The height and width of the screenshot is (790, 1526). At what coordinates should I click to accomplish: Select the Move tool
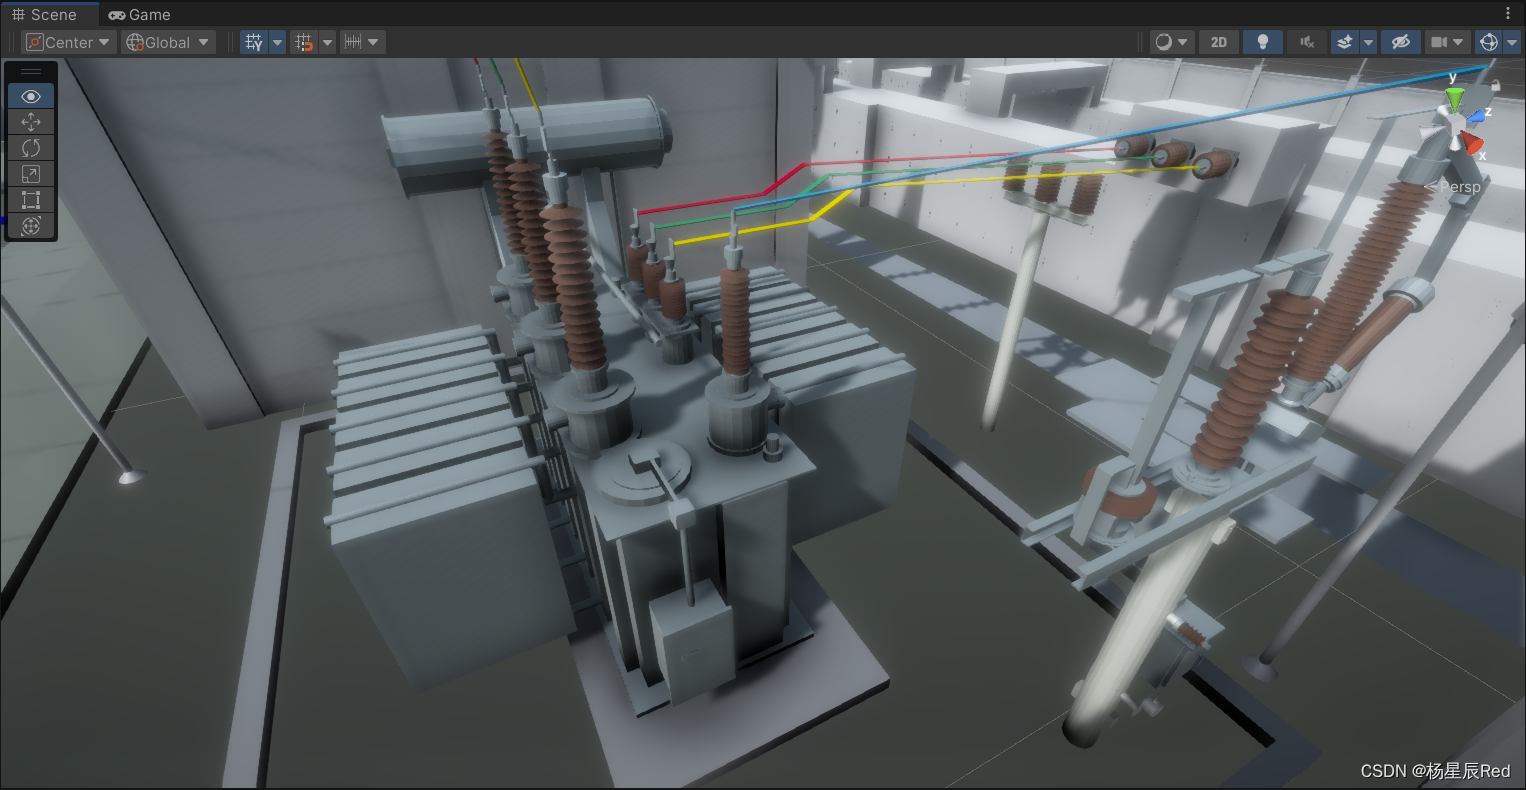pyautogui.click(x=31, y=122)
